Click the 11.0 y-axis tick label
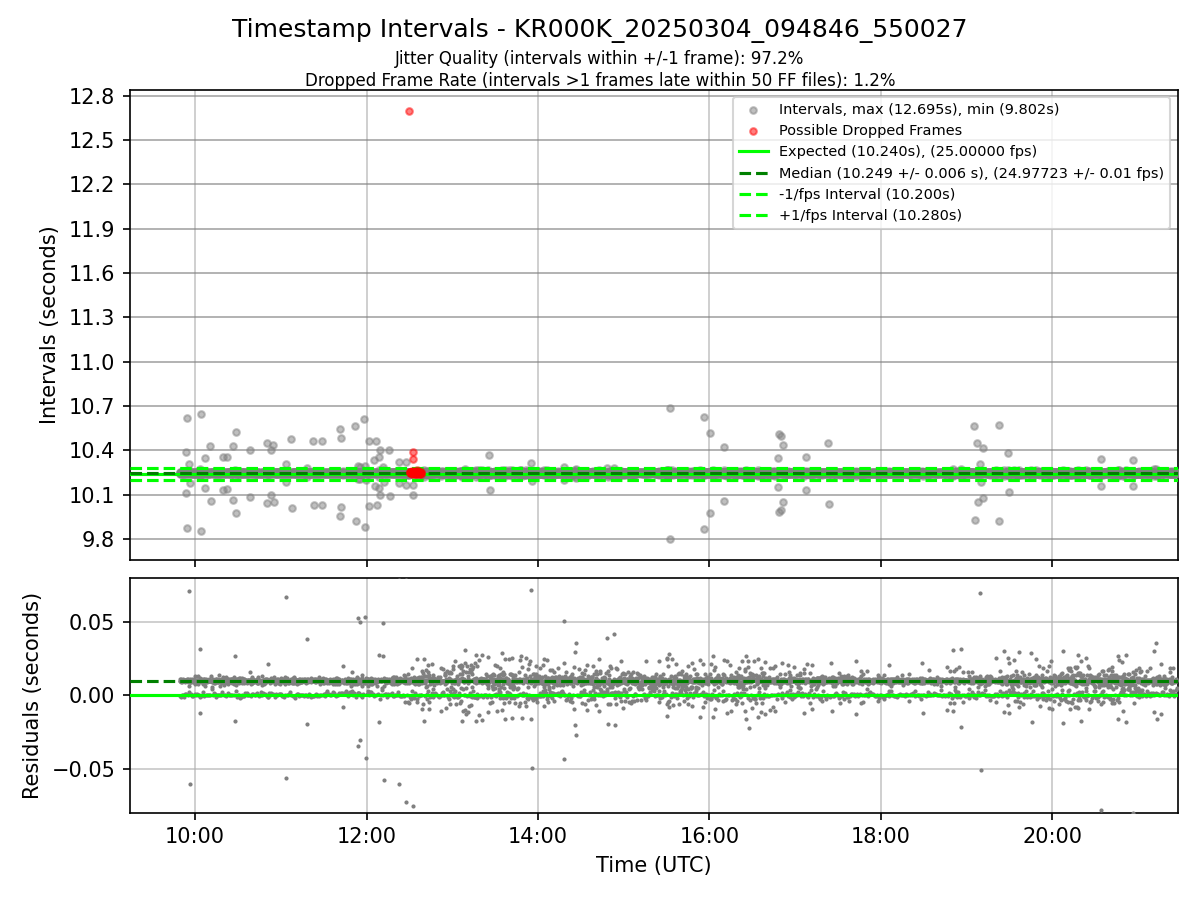Image resolution: width=1200 pixels, height=900 pixels. [93, 362]
